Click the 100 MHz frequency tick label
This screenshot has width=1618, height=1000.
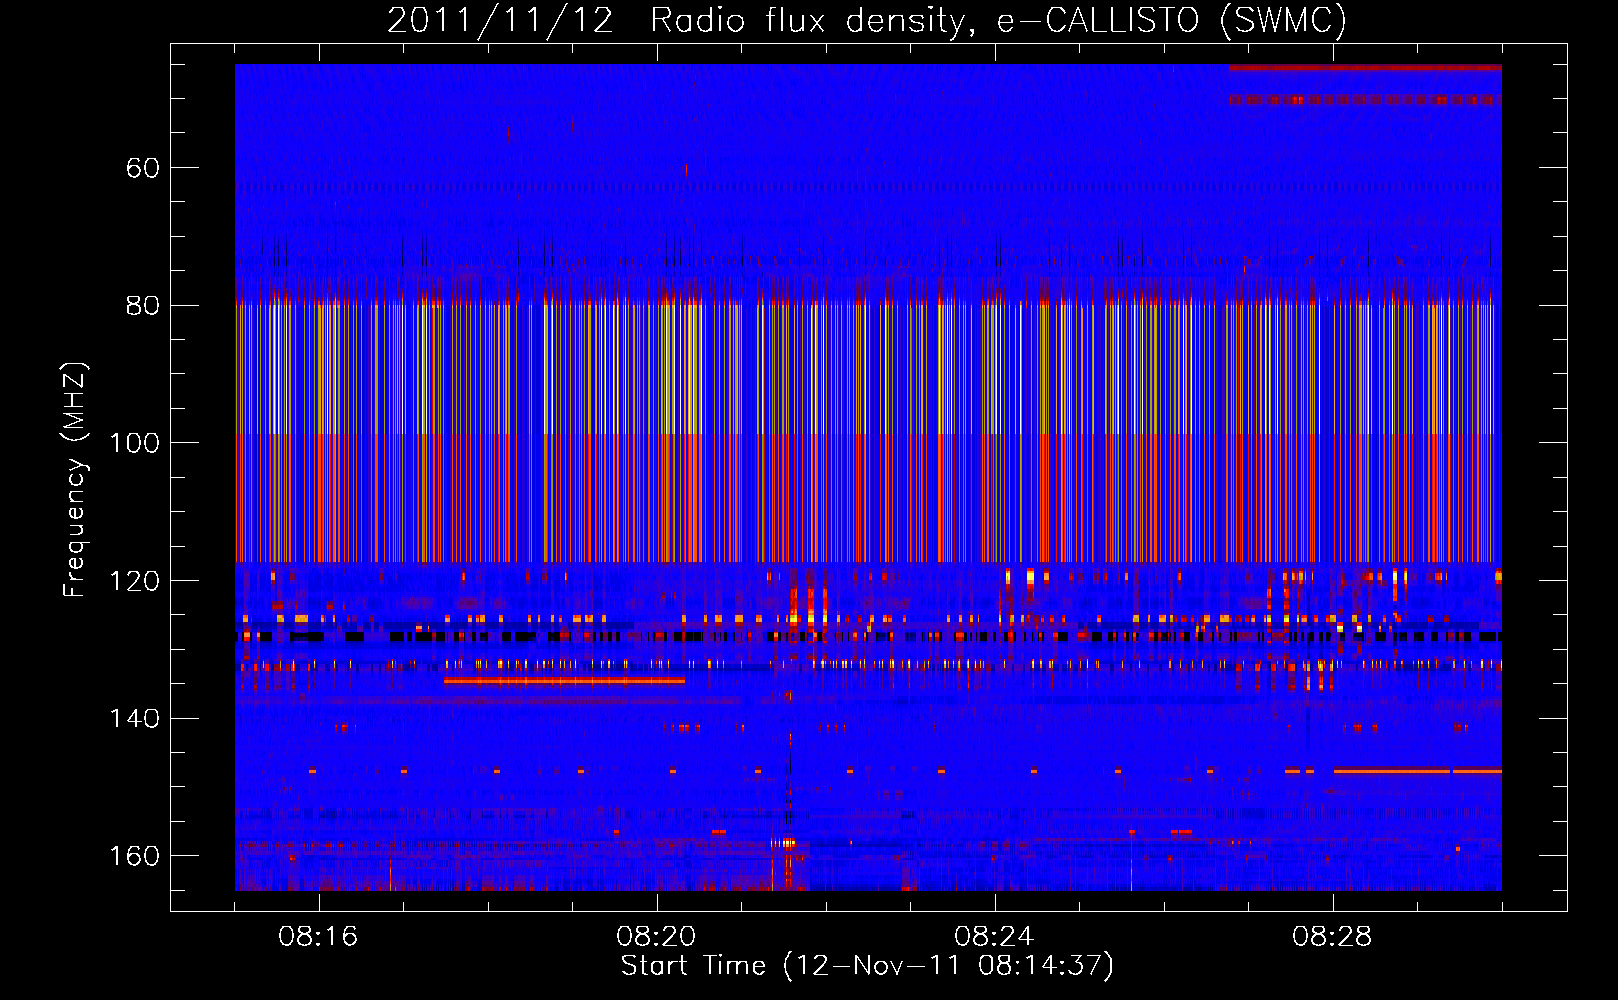coord(134,443)
